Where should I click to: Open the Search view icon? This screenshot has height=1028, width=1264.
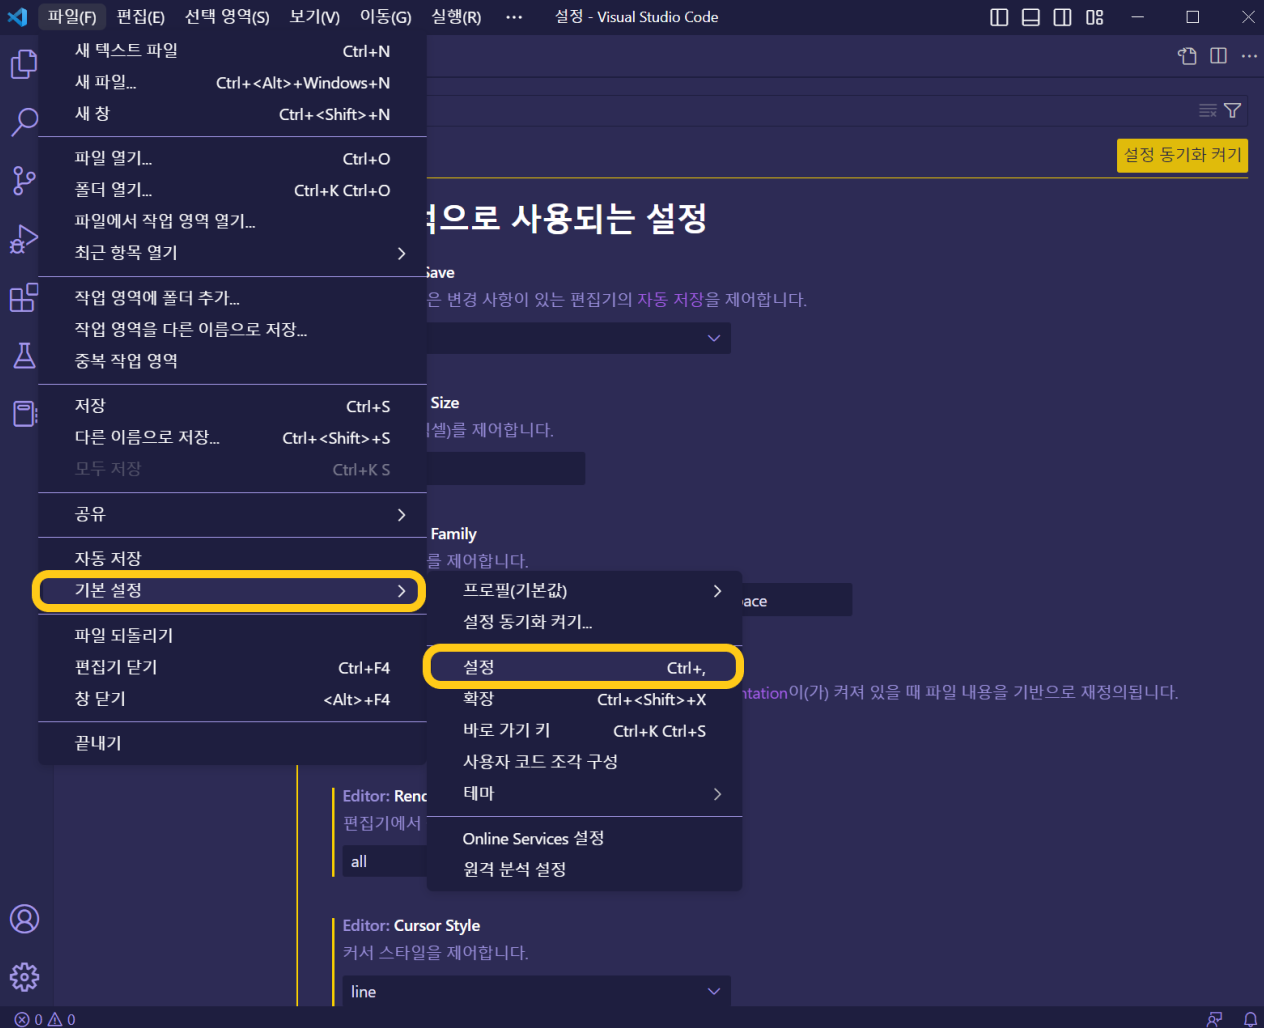[x=24, y=122]
